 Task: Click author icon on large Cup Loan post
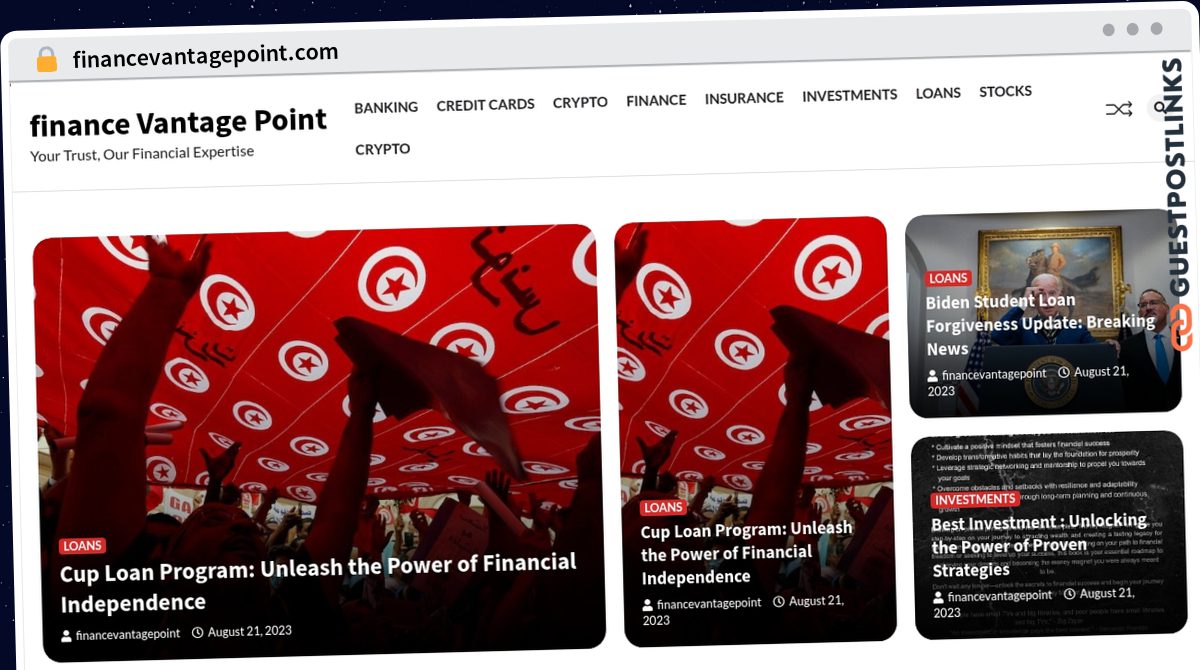click(66, 636)
